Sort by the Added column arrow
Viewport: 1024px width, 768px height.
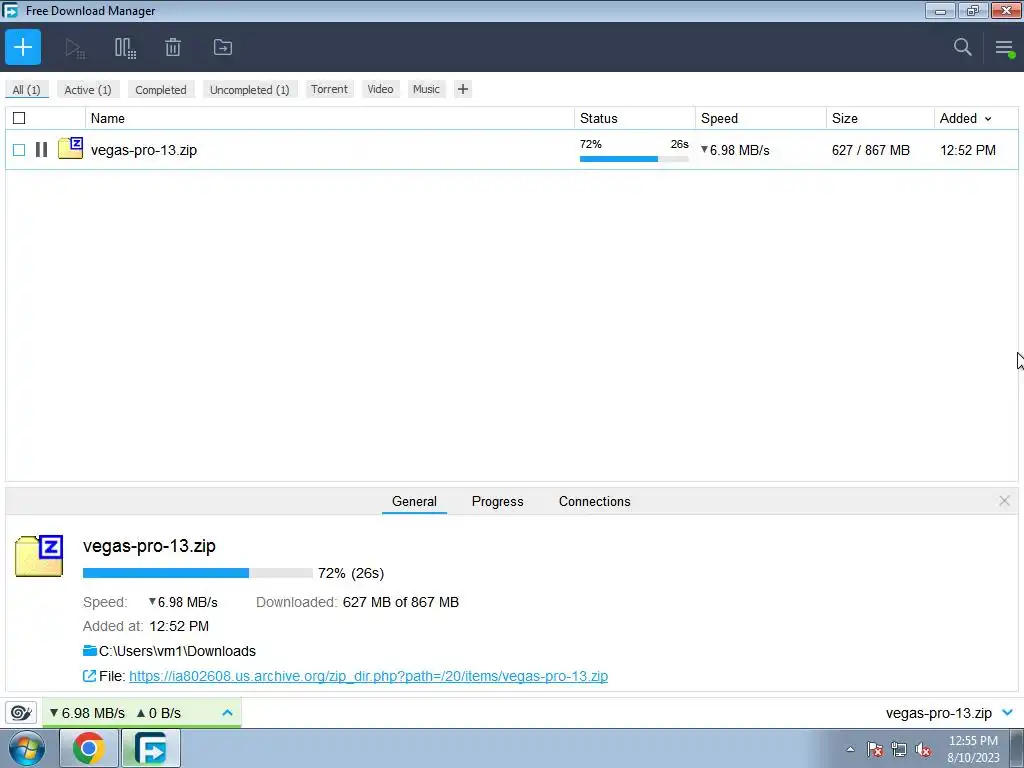click(988, 119)
